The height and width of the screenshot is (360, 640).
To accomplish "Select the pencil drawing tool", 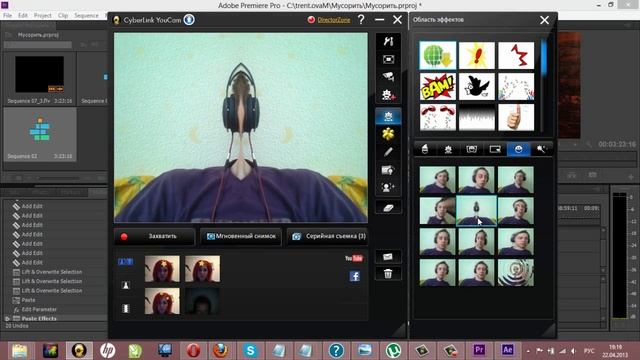I will pos(388,152).
